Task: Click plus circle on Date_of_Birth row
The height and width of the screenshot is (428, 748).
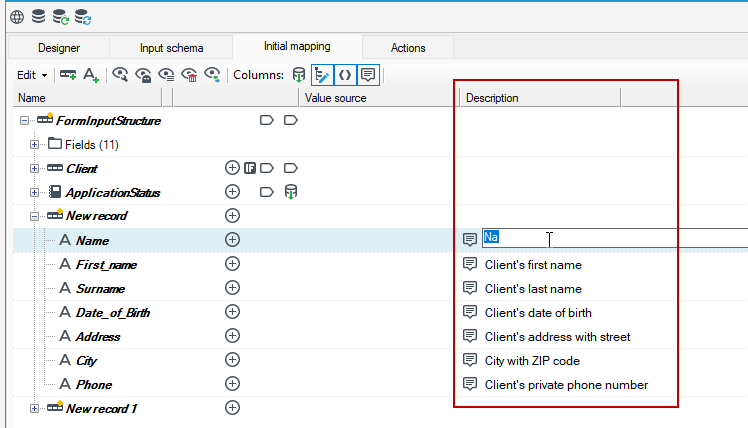Action: click(x=232, y=312)
